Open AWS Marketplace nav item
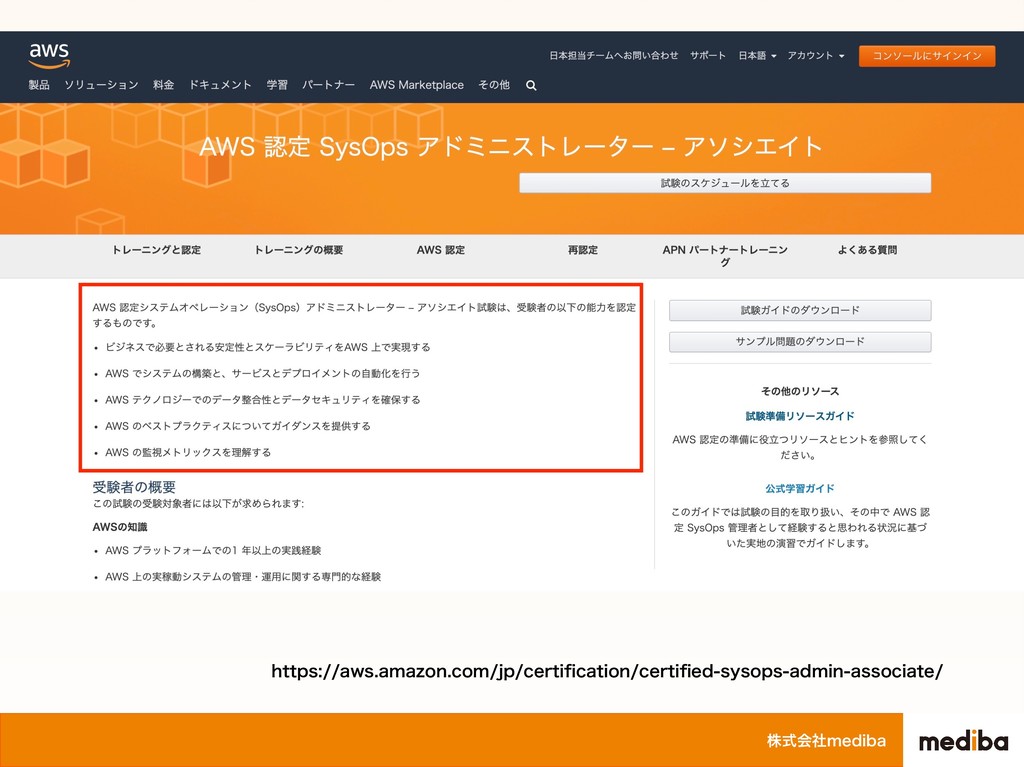The image size is (1024, 767). [417, 85]
